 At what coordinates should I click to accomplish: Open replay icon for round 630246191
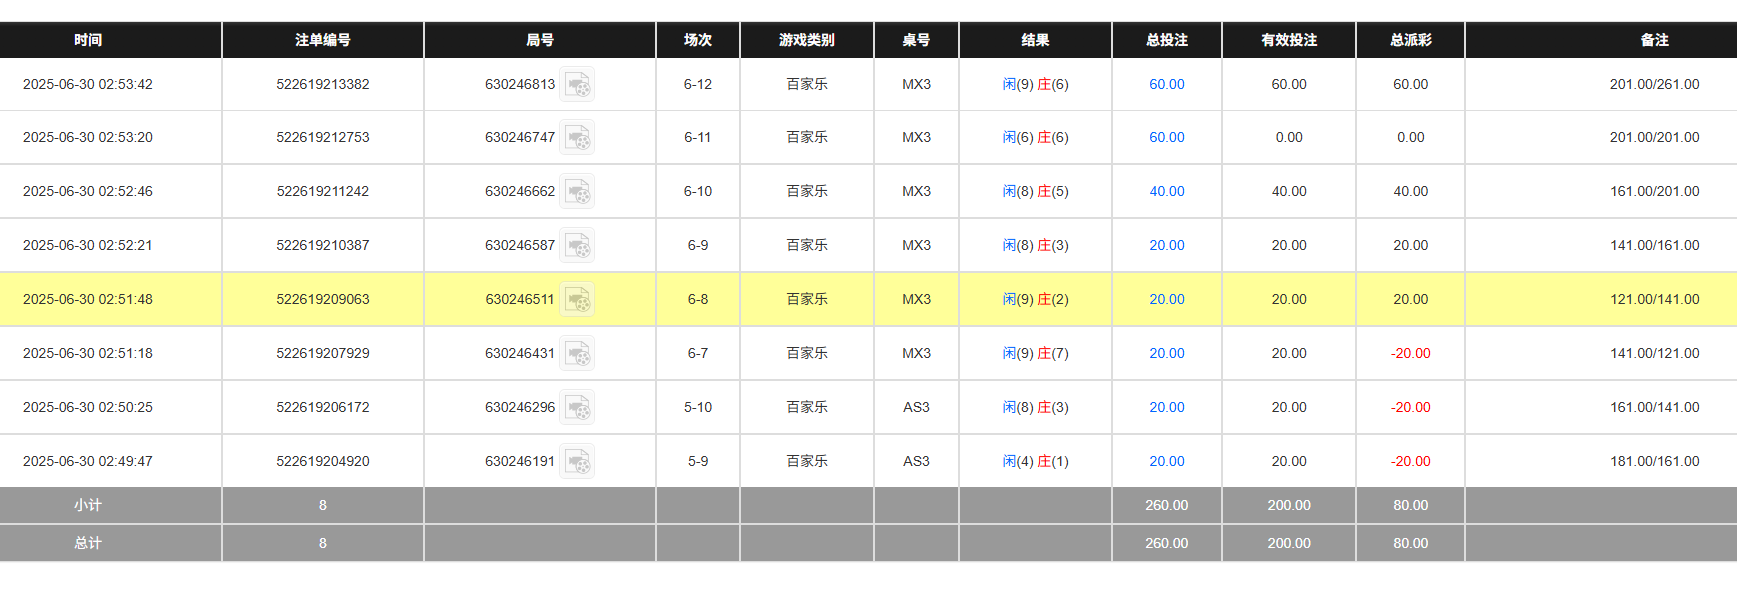coord(577,462)
